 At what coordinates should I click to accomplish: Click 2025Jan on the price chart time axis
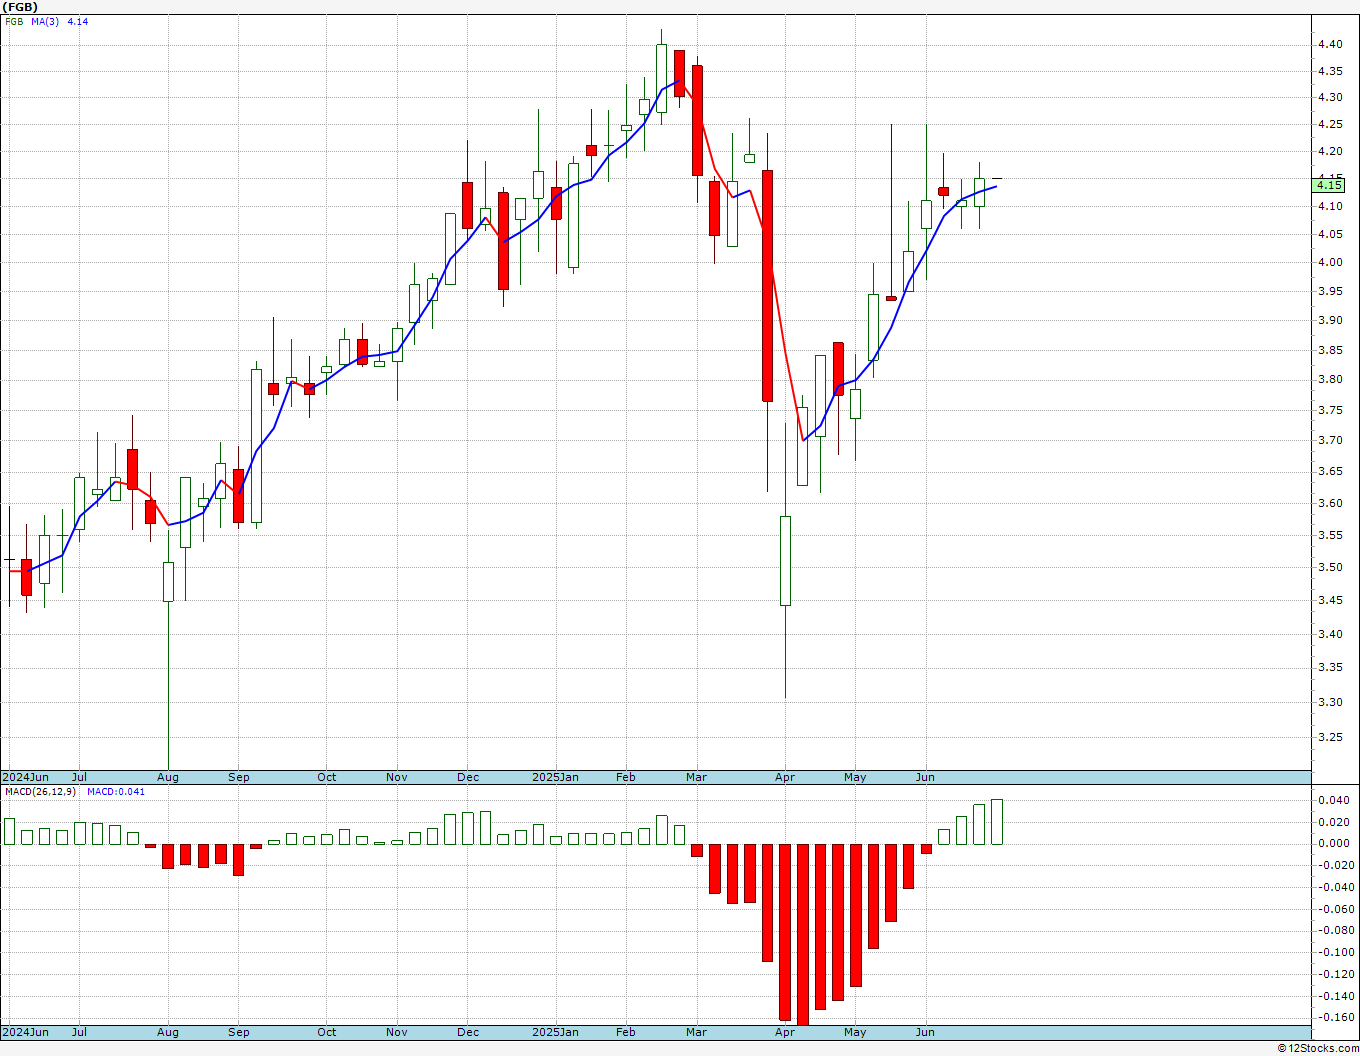pos(555,777)
